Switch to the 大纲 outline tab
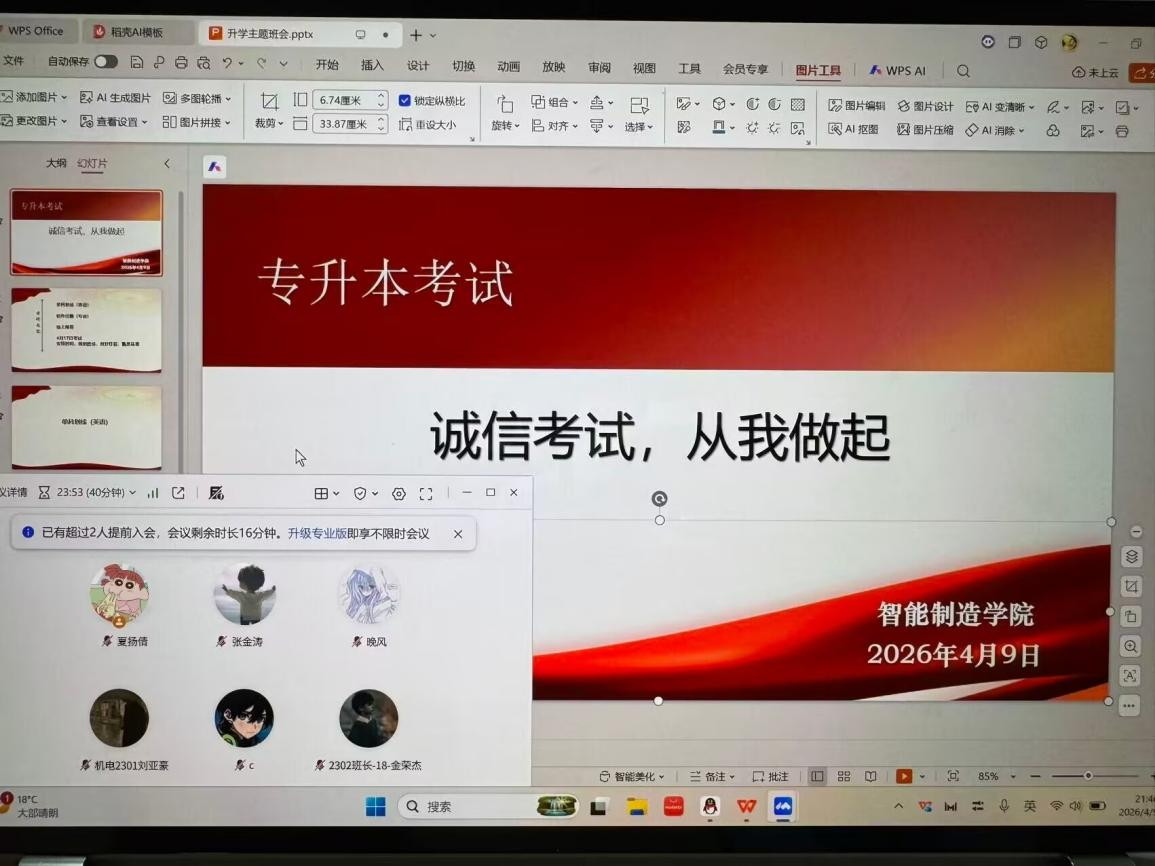Viewport: 1155px width, 866px height. [56, 163]
